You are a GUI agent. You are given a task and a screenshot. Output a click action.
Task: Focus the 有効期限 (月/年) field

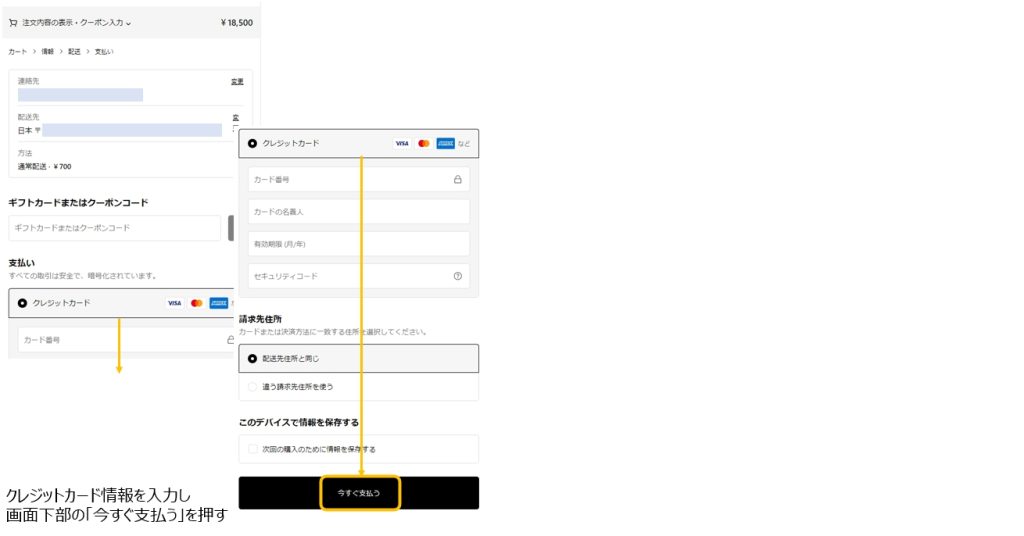pos(359,244)
